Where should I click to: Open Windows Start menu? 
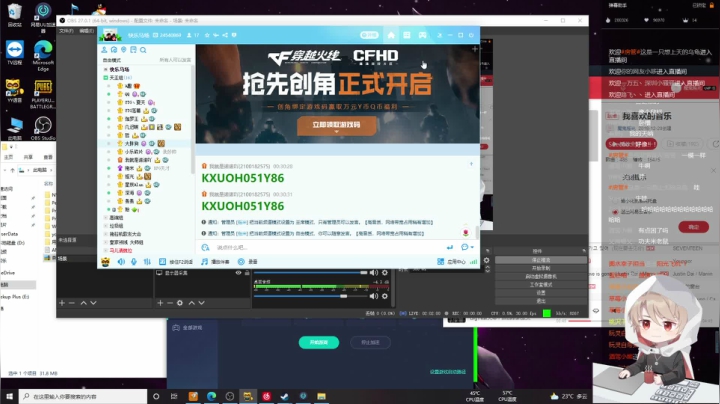coord(9,396)
